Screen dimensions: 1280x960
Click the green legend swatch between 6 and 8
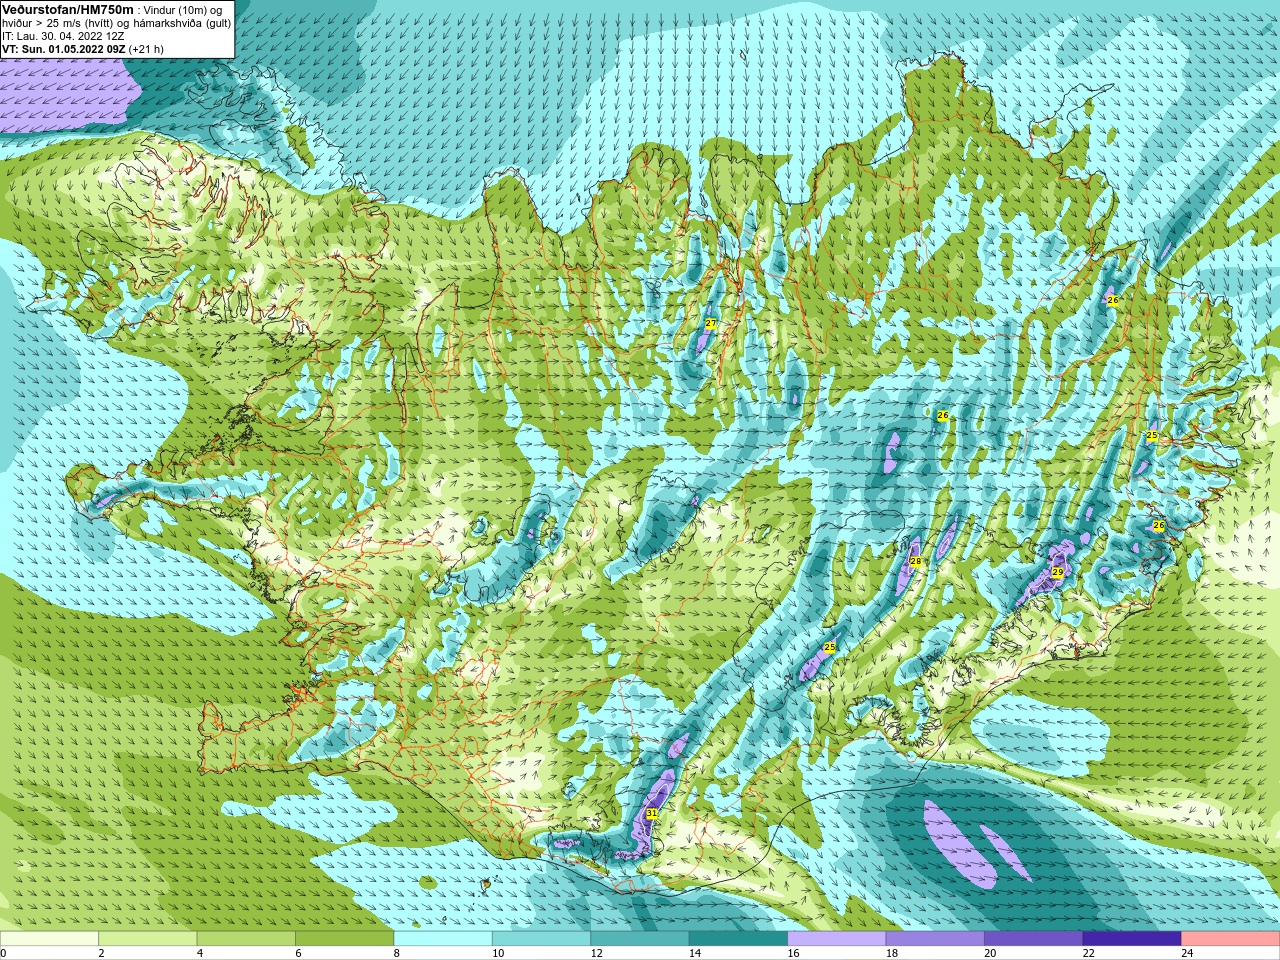(345, 939)
